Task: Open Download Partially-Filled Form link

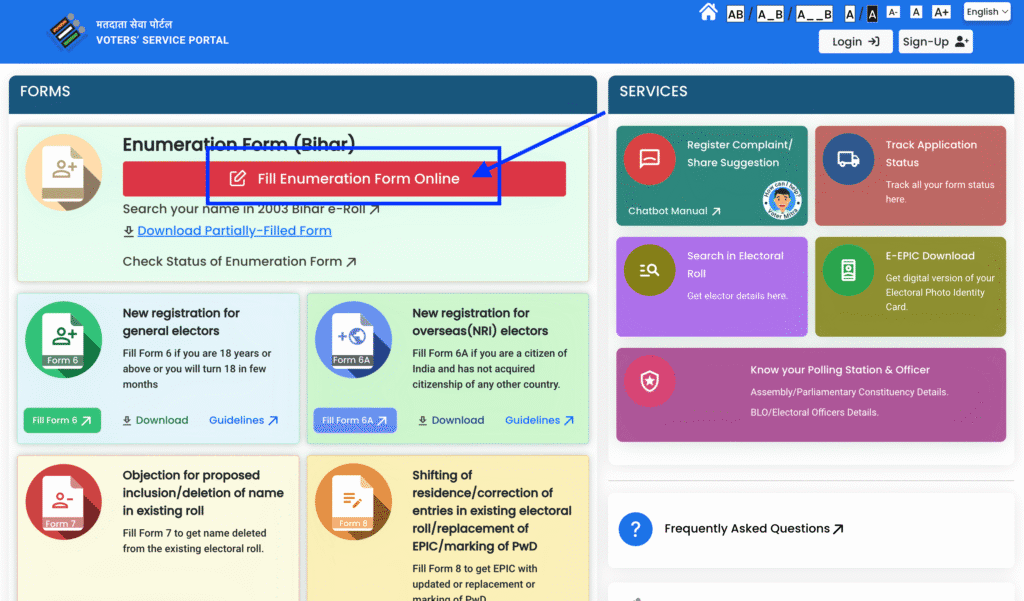Action: click(x=233, y=231)
